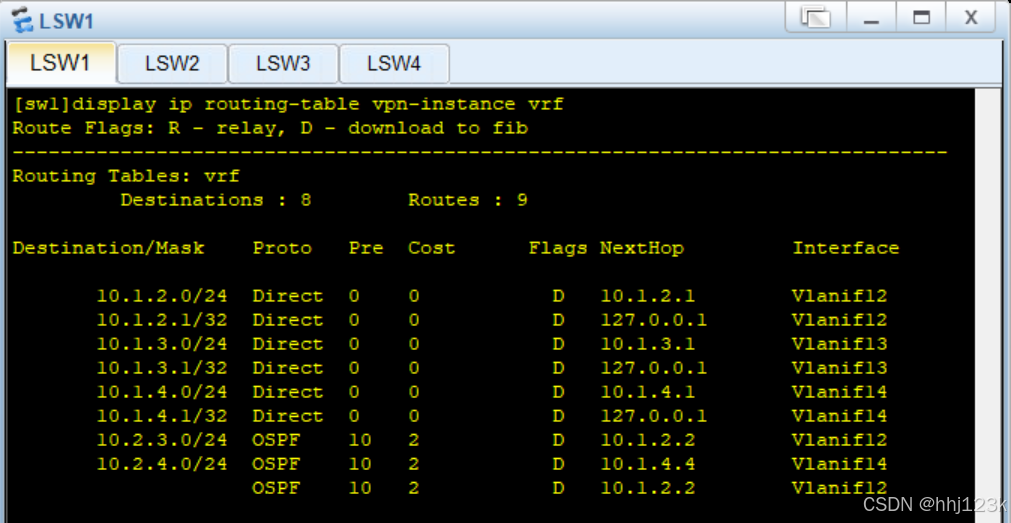Click next hop 10.1.2.1

(648, 296)
